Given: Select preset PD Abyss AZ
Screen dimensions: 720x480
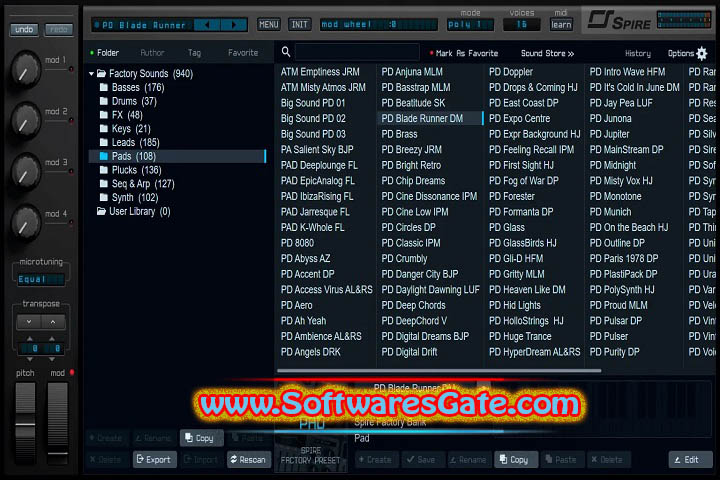Looking at the screenshot, I should [x=305, y=259].
